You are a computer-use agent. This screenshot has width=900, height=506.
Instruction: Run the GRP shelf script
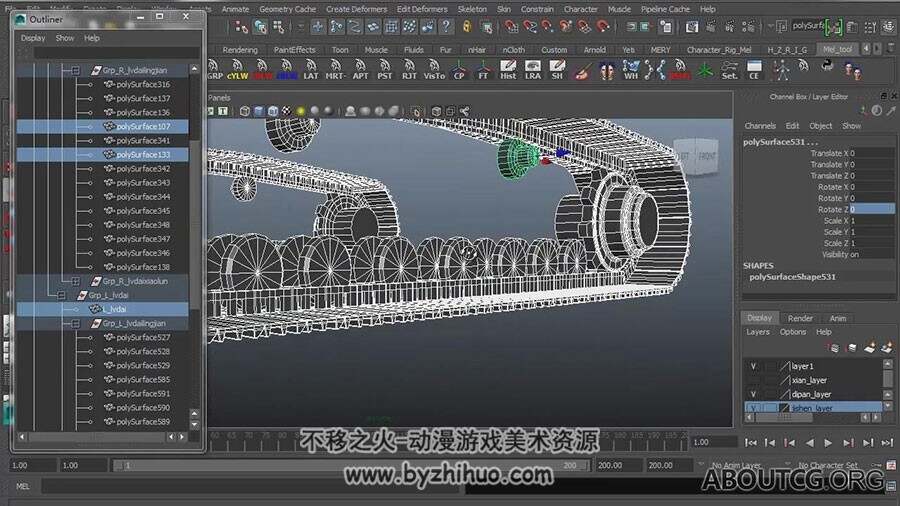pos(214,70)
